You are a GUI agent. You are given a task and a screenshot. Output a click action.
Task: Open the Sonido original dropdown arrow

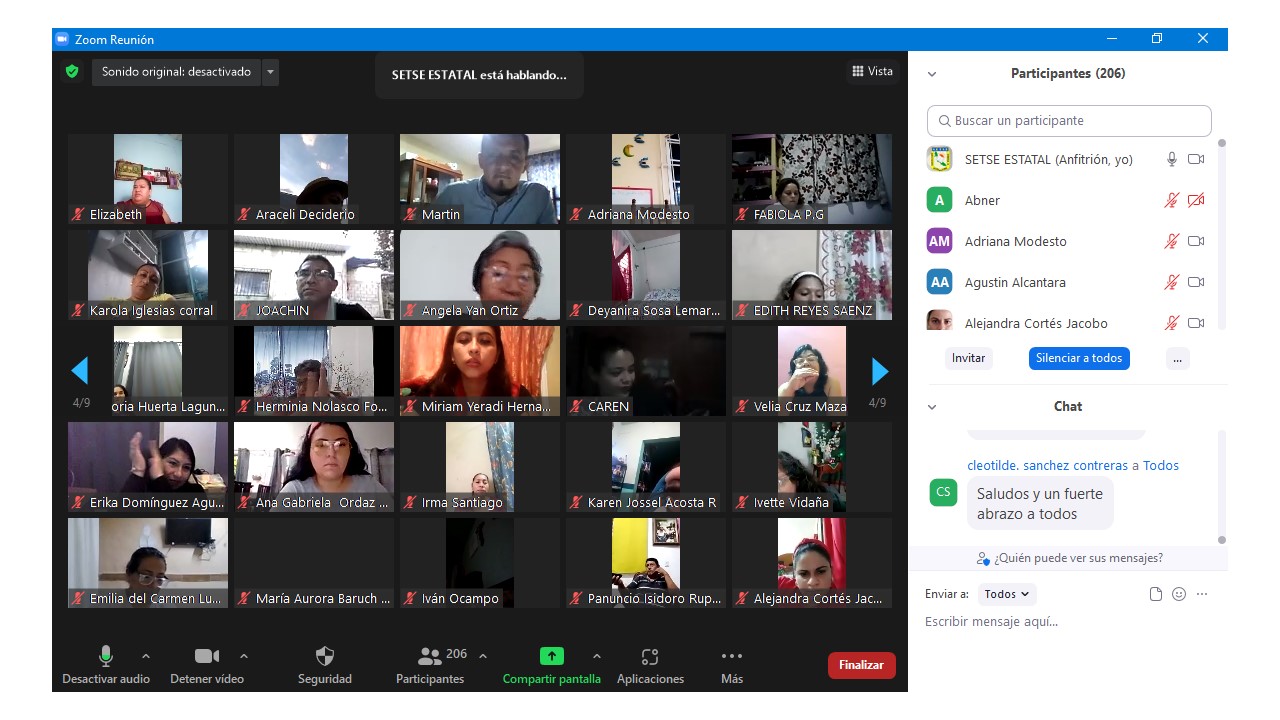click(270, 72)
